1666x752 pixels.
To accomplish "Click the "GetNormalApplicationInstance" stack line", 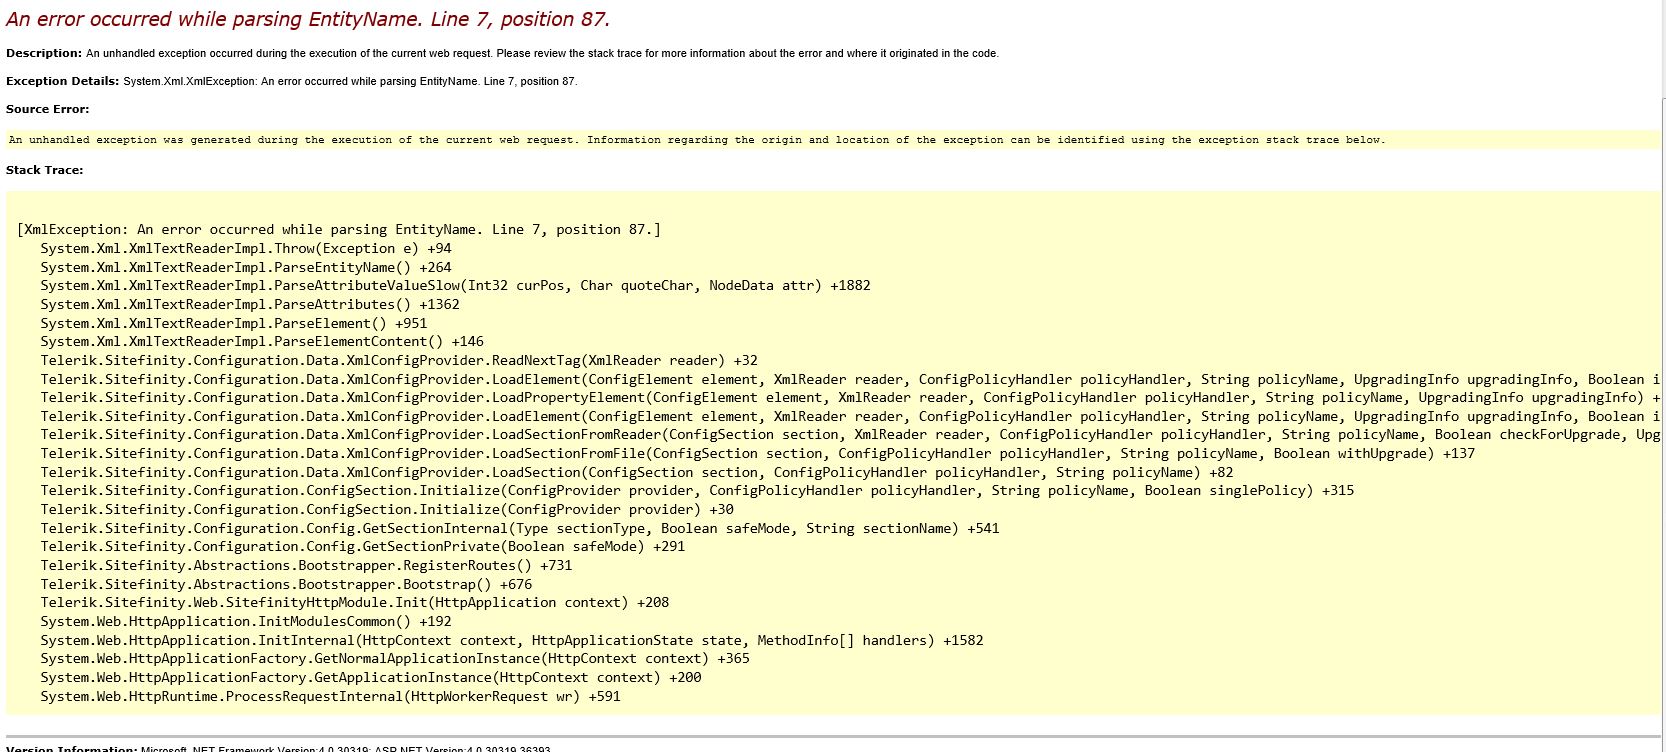I will click(x=395, y=659).
